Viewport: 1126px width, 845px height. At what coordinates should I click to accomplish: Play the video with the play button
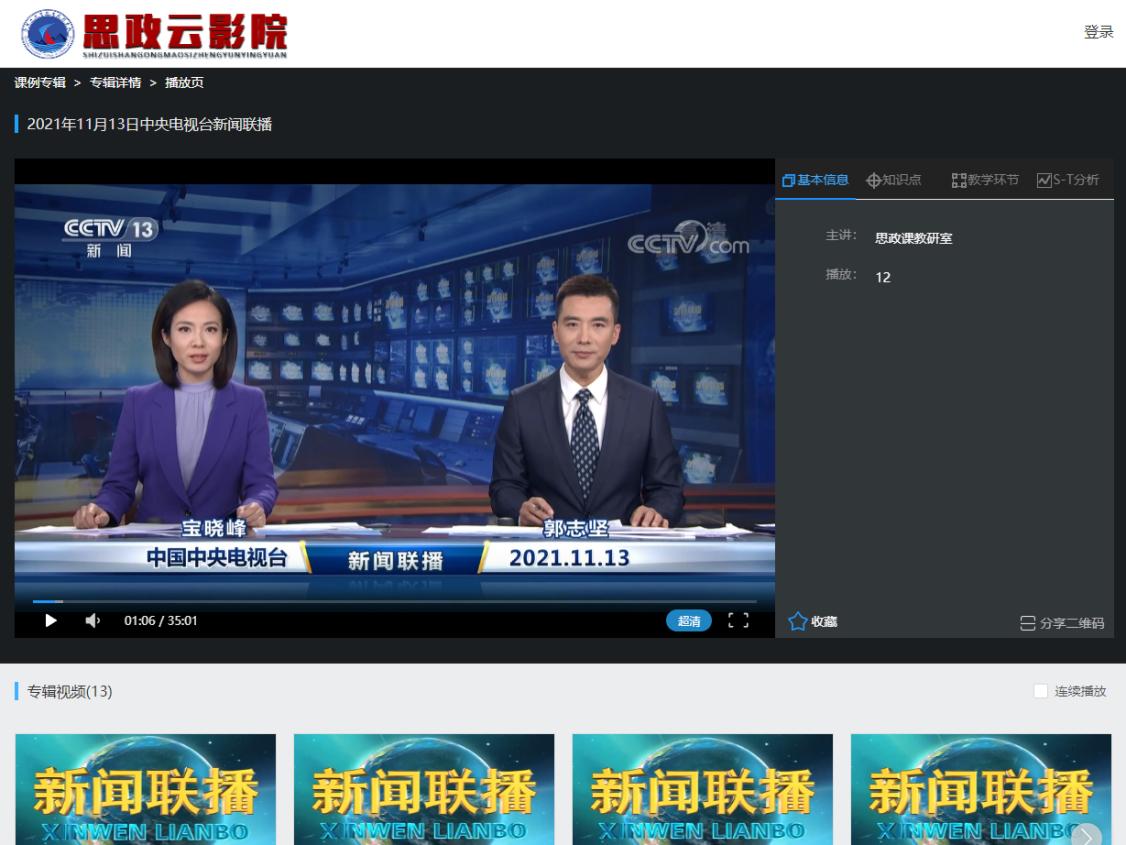coord(50,620)
